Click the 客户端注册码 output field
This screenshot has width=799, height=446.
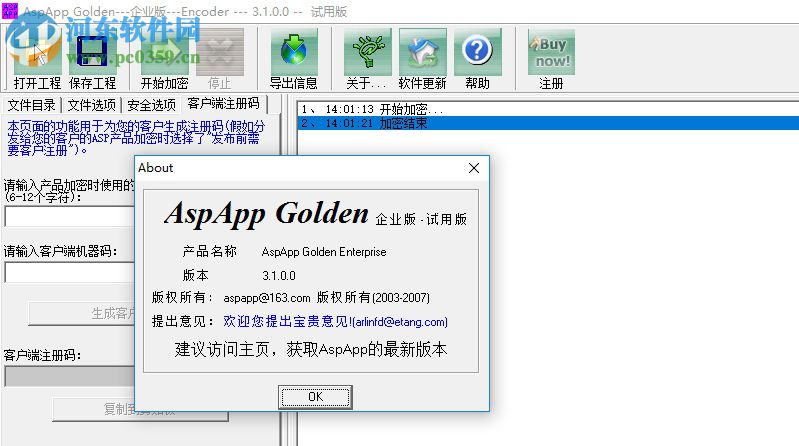[x=69, y=377]
